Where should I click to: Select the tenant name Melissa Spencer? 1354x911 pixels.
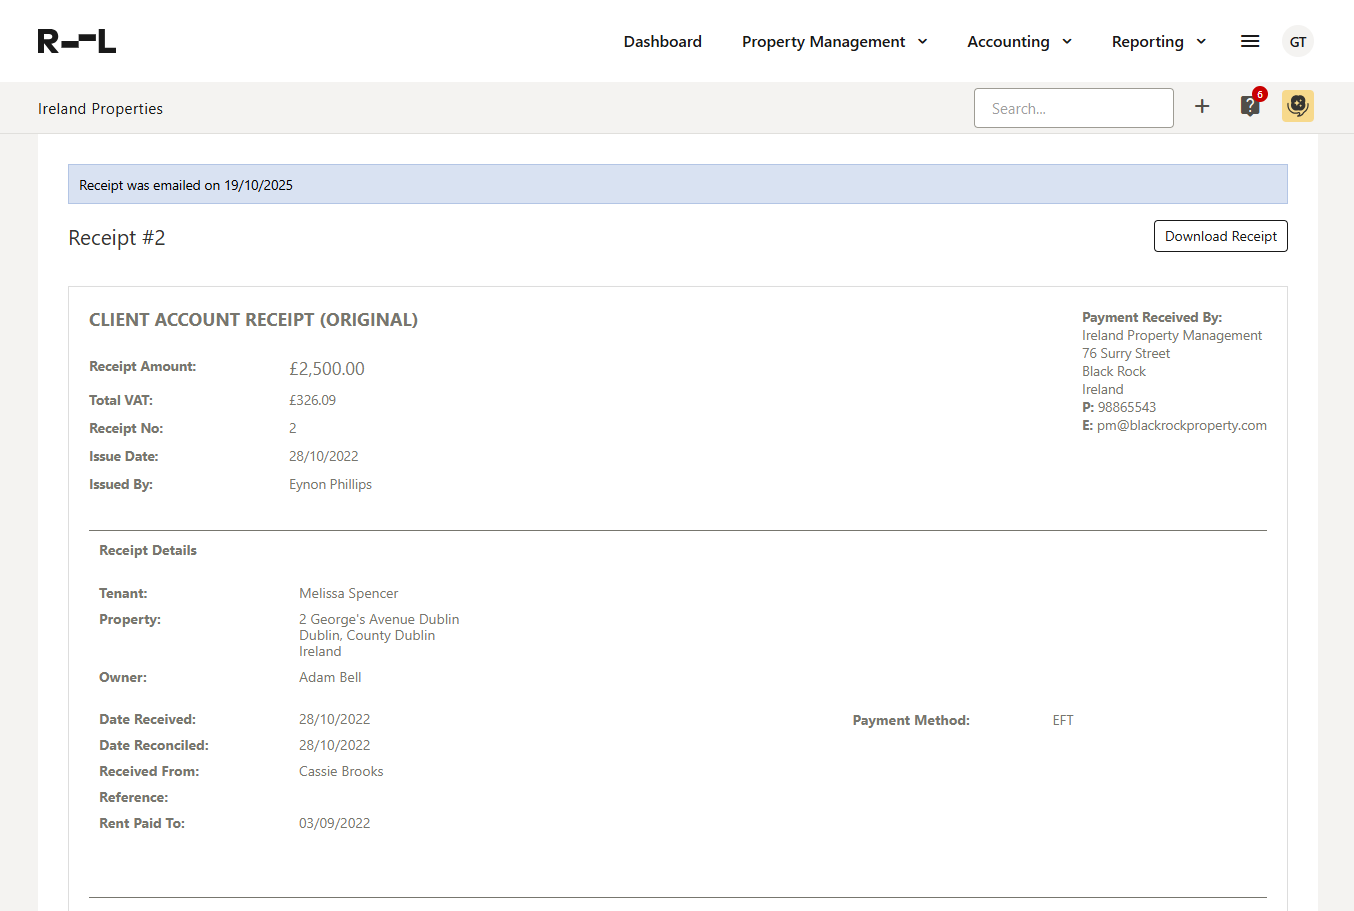click(x=348, y=593)
